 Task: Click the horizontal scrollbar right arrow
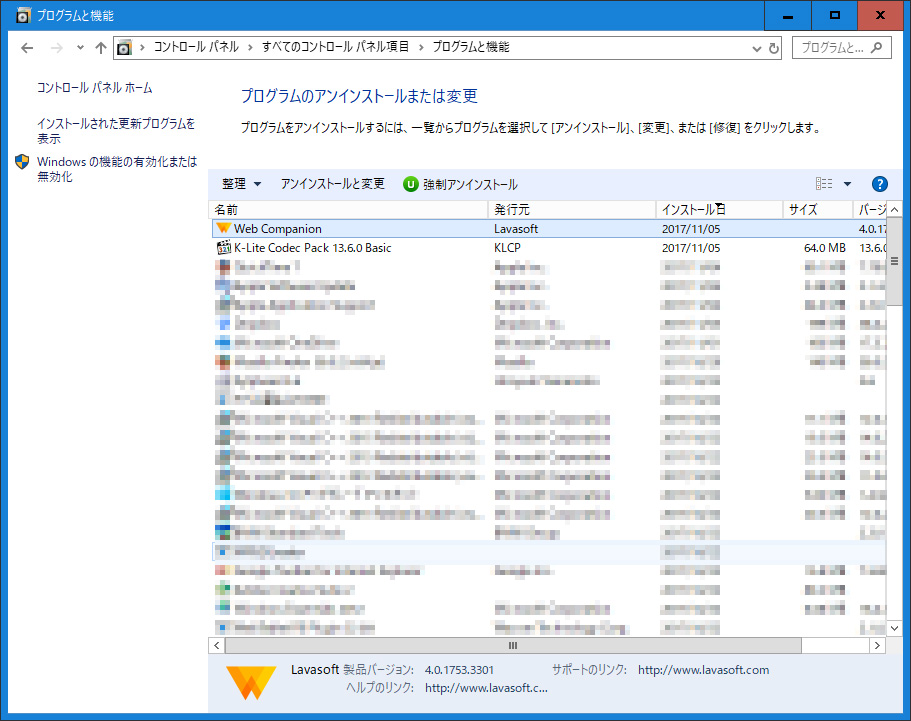tap(877, 645)
